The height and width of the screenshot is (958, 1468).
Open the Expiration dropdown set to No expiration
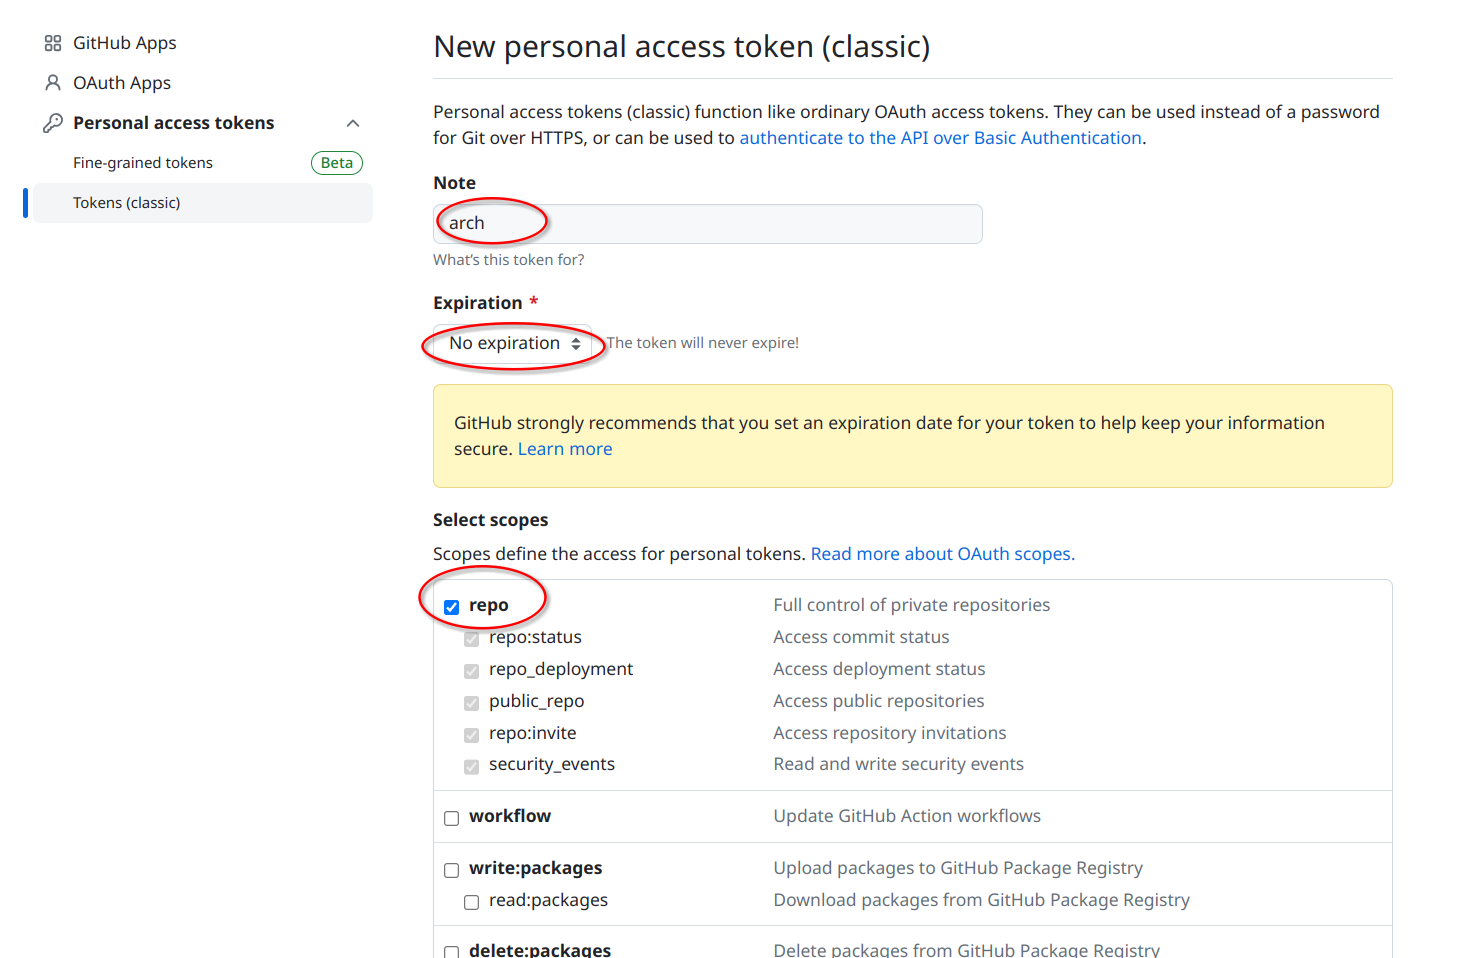click(513, 344)
